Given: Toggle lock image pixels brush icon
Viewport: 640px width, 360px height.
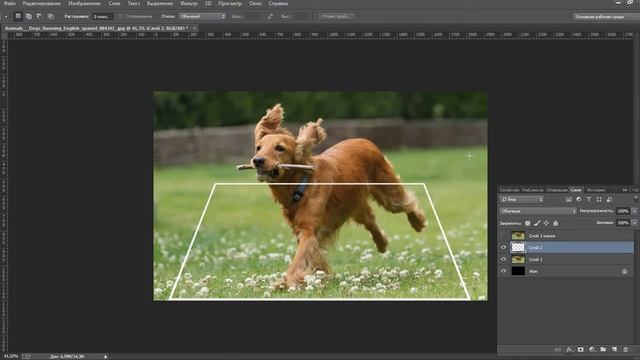Looking at the screenshot, I should (x=537, y=223).
